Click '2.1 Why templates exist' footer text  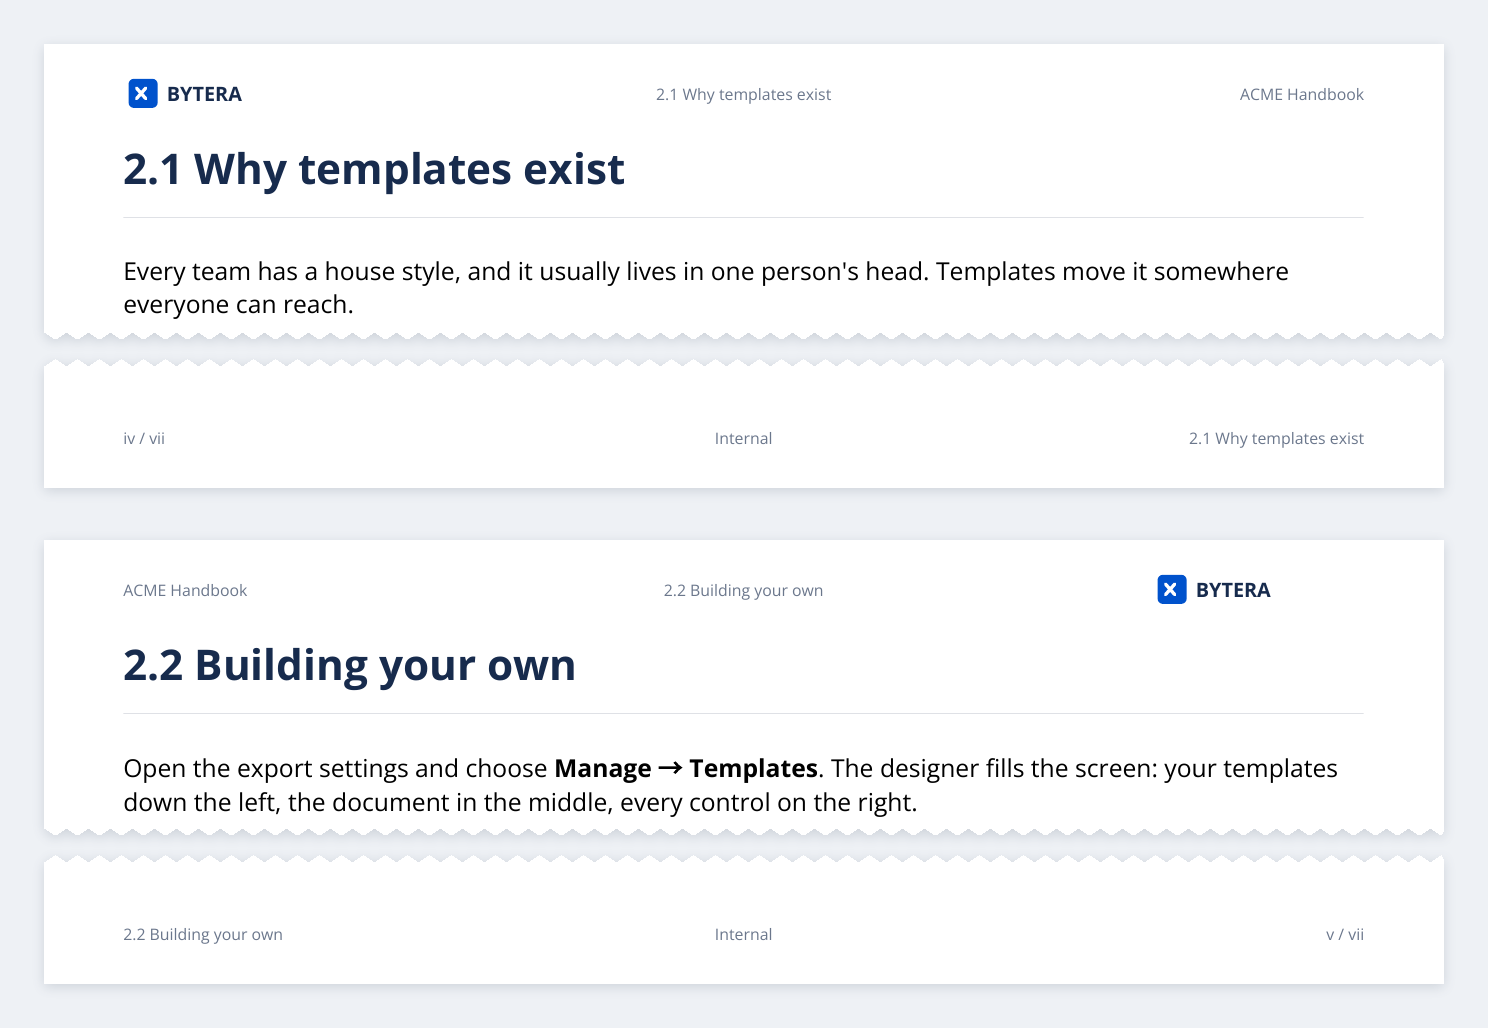click(1276, 438)
